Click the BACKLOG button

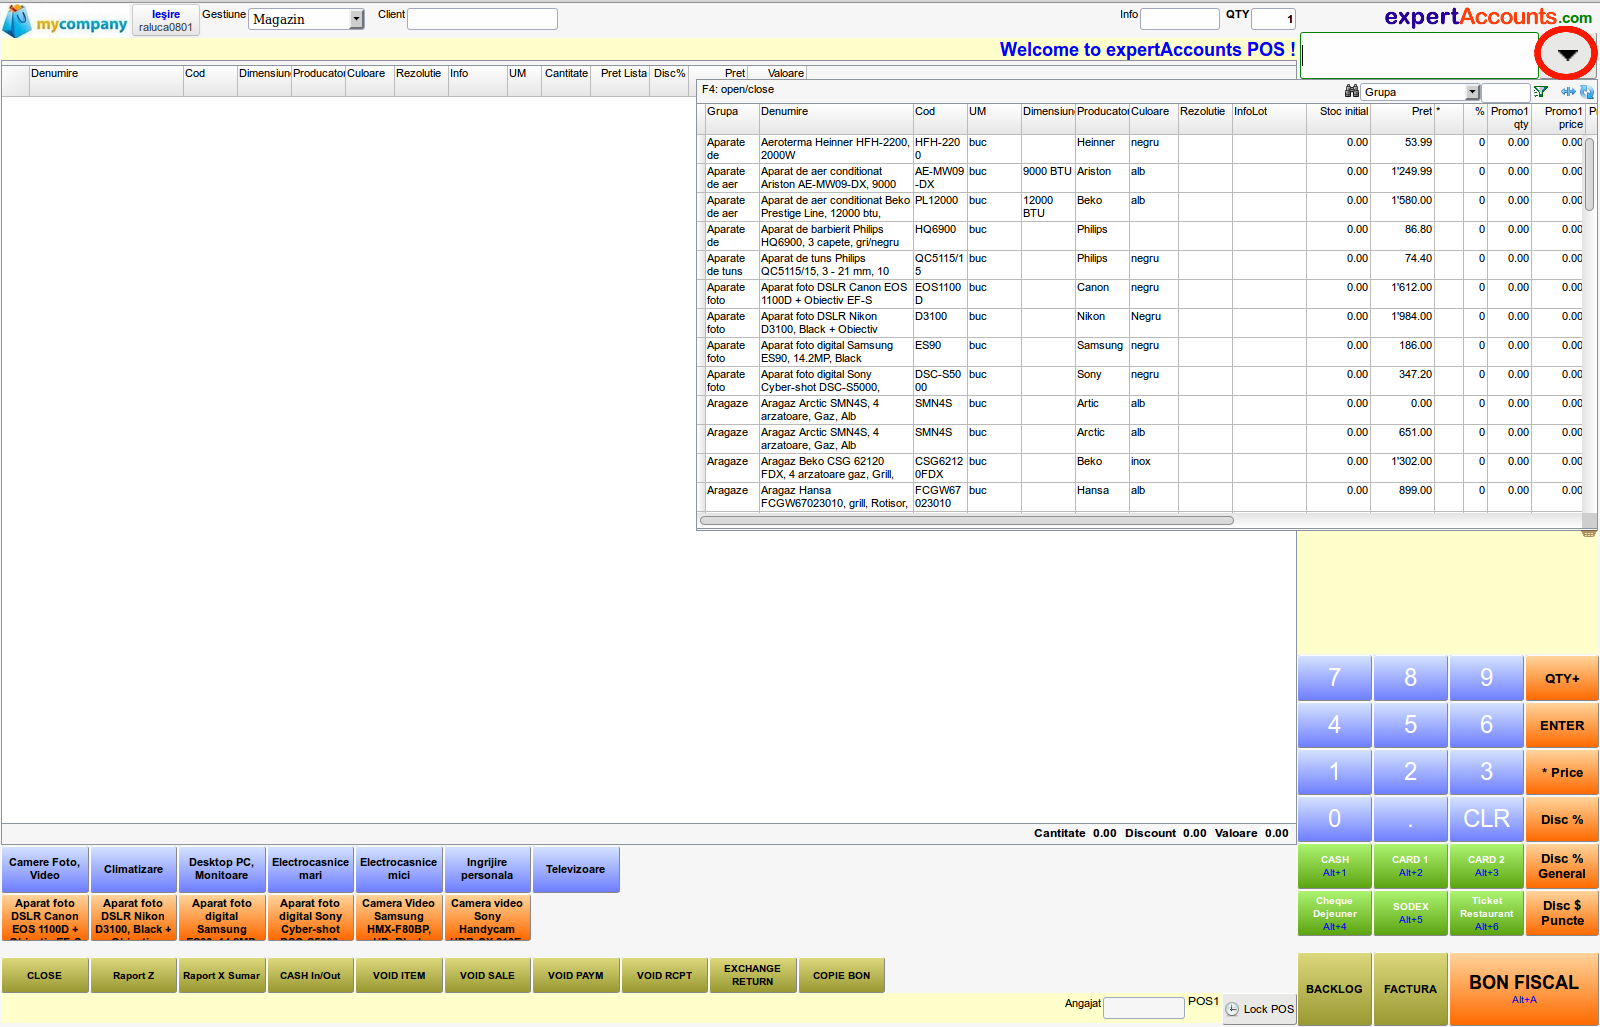pyautogui.click(x=1334, y=989)
